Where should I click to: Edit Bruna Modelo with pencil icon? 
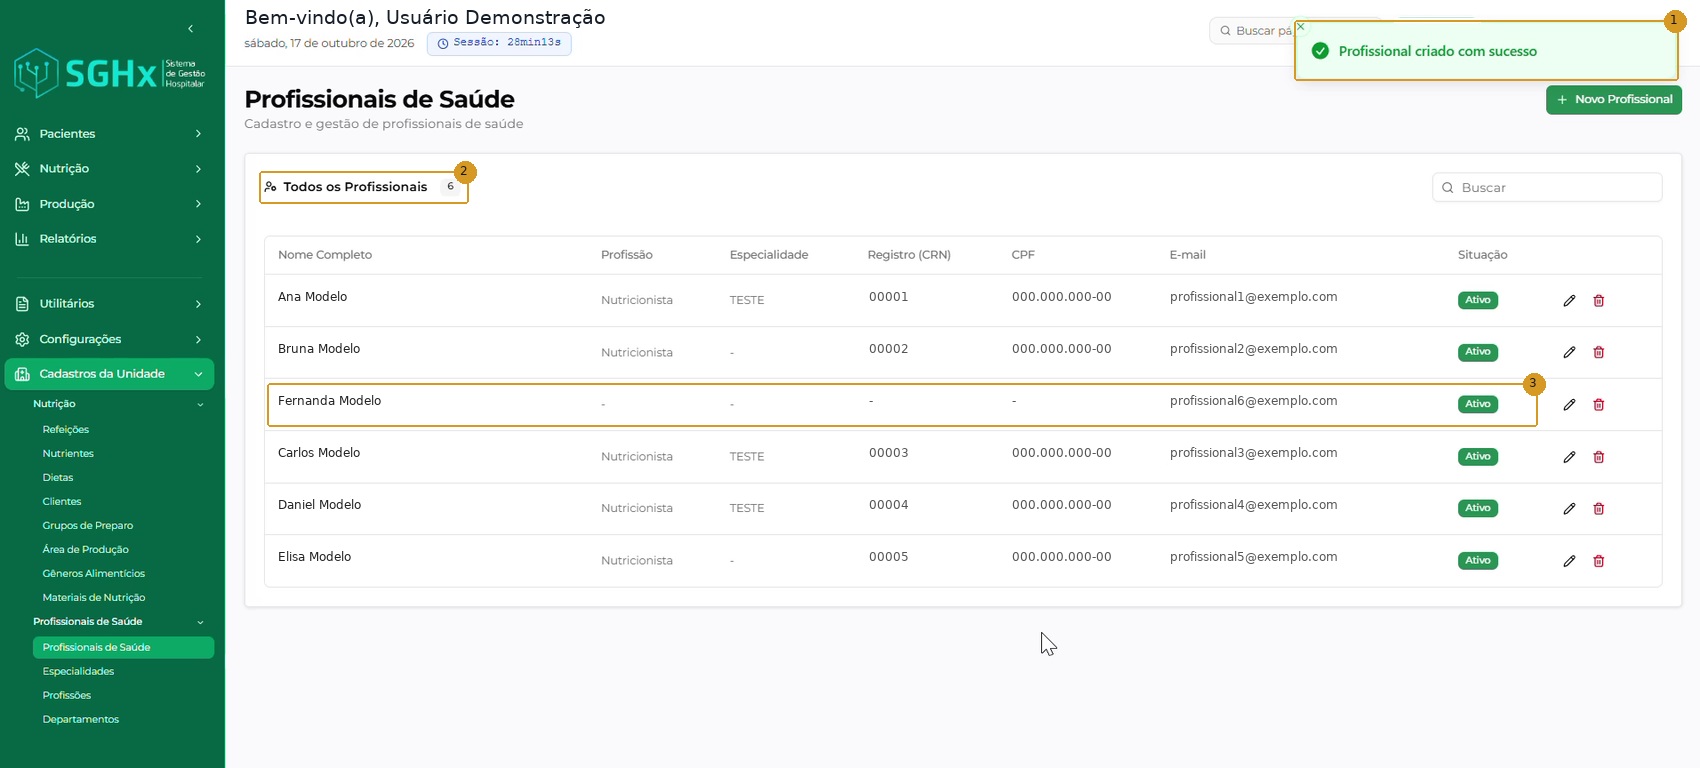[1569, 353]
